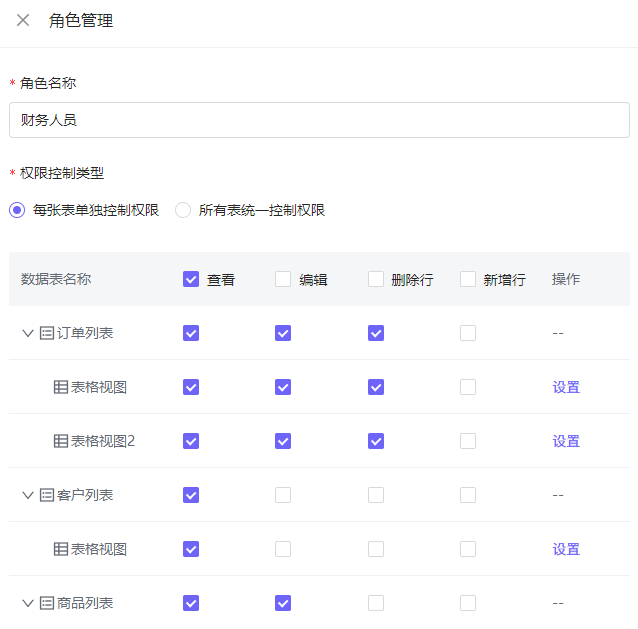This screenshot has width=638, height=629.
Task: Click the 表格视图2 grid icon
Action: (61, 441)
